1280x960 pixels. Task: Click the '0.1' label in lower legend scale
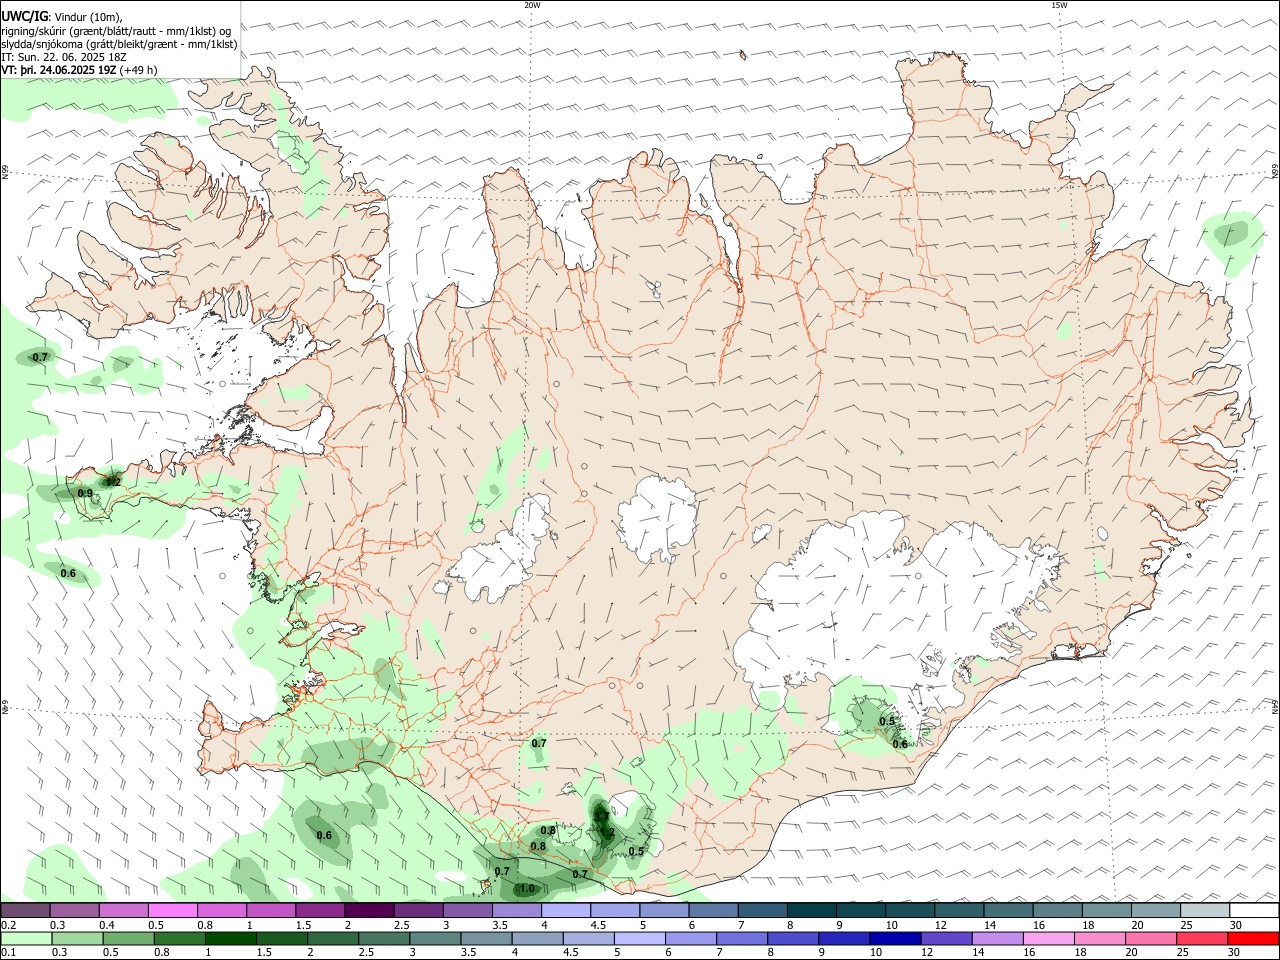click(x=8, y=952)
